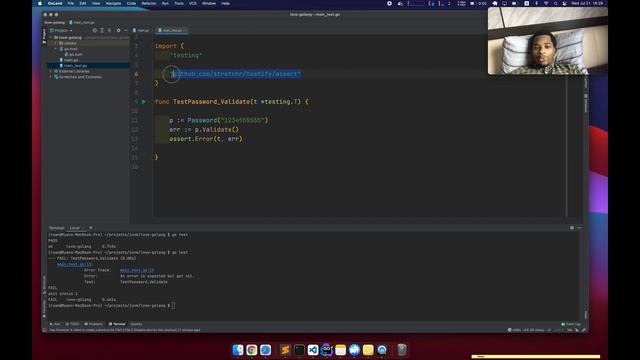Collapse the go.mod tree node
Viewport: 640px width, 360px height.
[56, 49]
